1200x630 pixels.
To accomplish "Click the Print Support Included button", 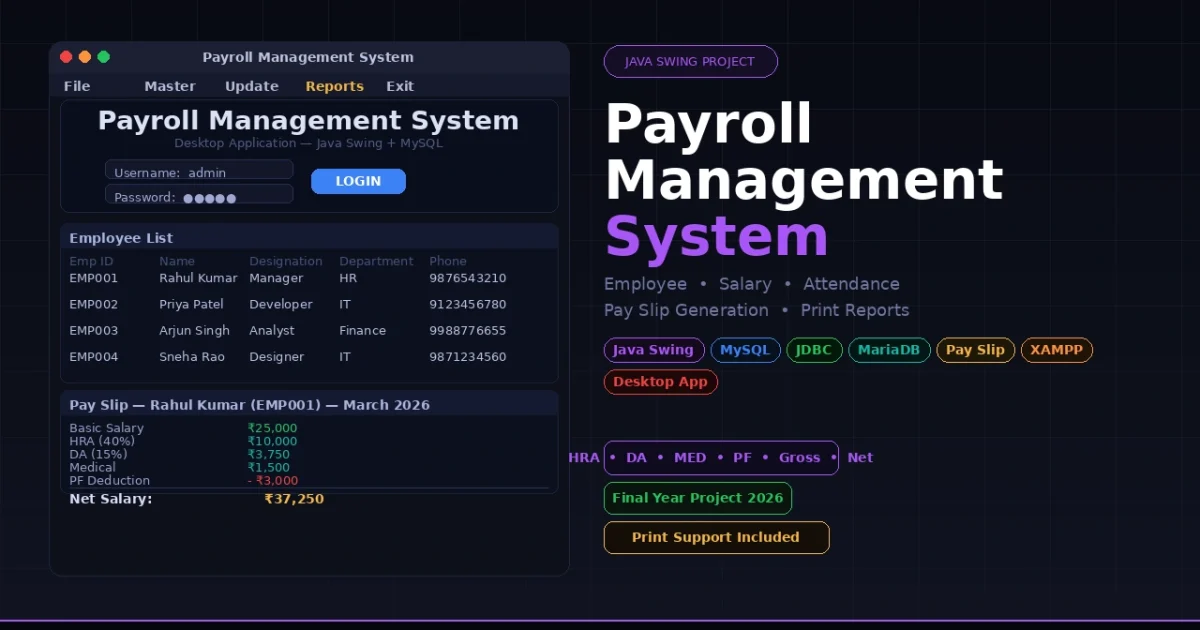I will pos(716,537).
